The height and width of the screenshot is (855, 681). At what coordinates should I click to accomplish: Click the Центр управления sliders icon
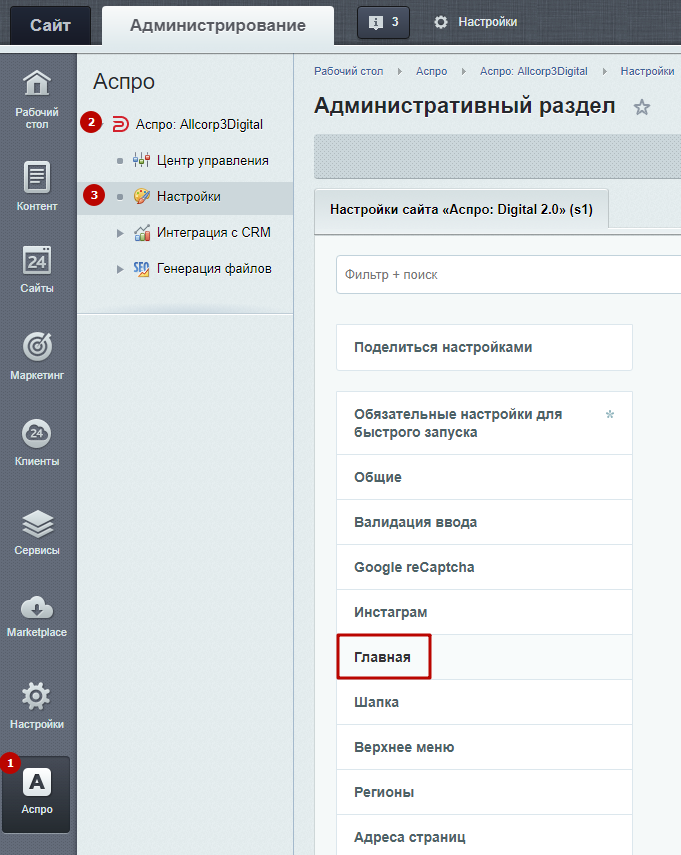click(142, 160)
